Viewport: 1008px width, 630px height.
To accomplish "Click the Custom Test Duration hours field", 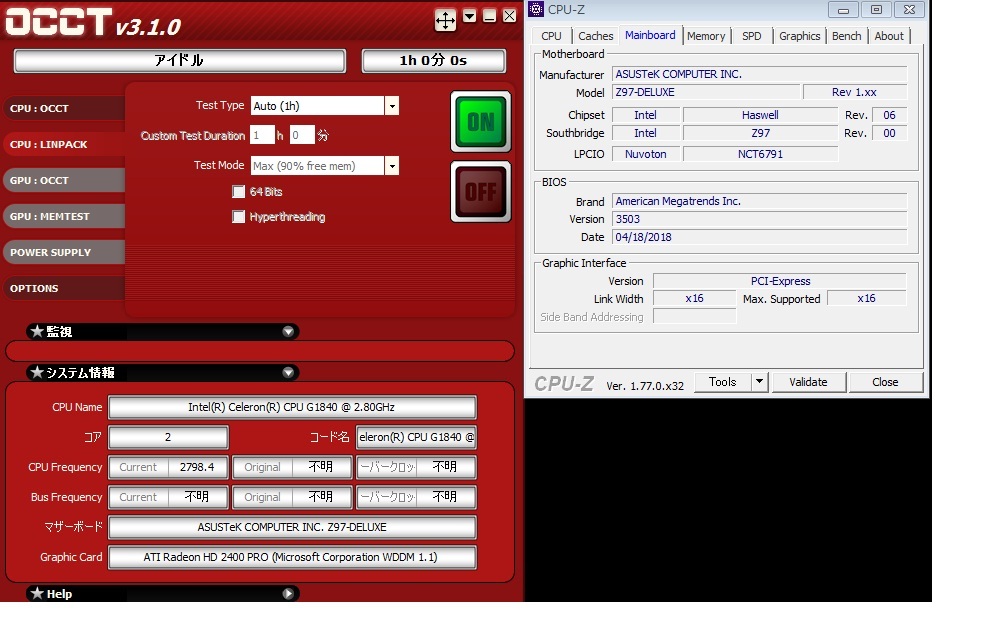I will point(262,135).
